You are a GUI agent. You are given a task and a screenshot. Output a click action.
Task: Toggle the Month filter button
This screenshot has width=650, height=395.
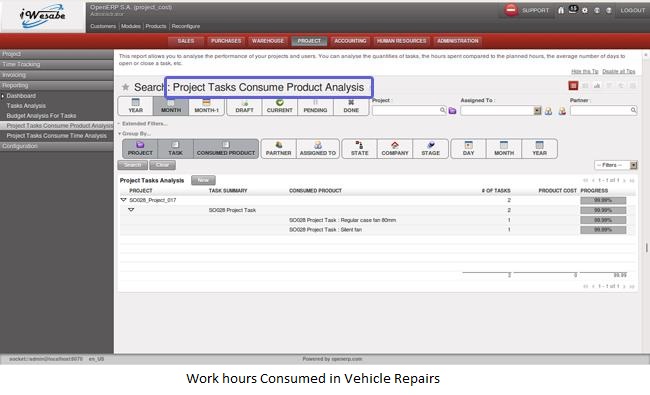click(x=171, y=106)
